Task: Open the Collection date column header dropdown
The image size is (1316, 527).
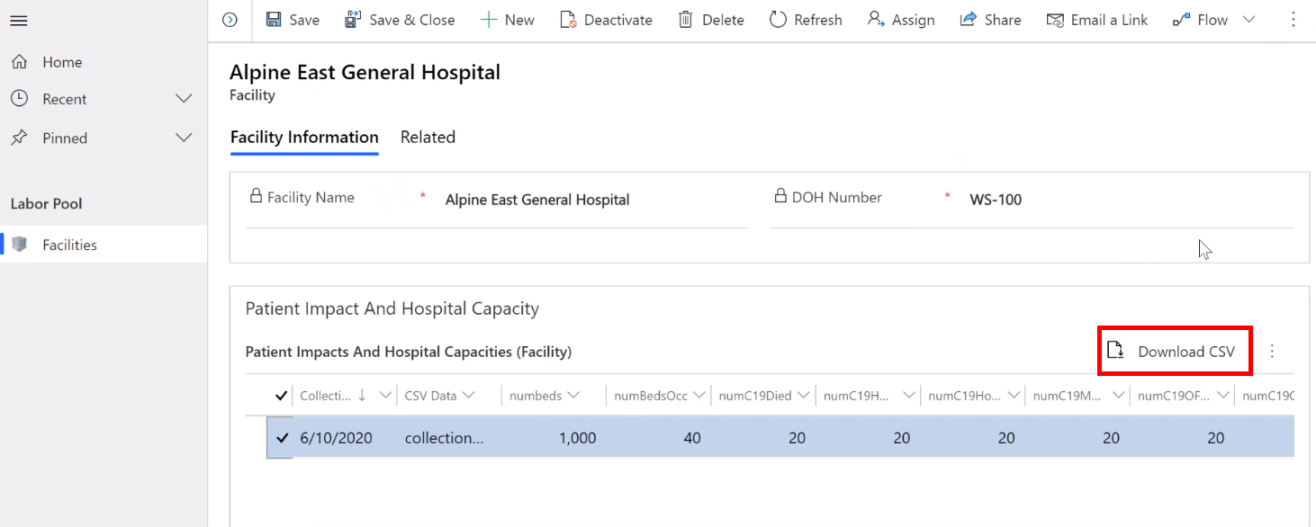Action: click(x=386, y=396)
